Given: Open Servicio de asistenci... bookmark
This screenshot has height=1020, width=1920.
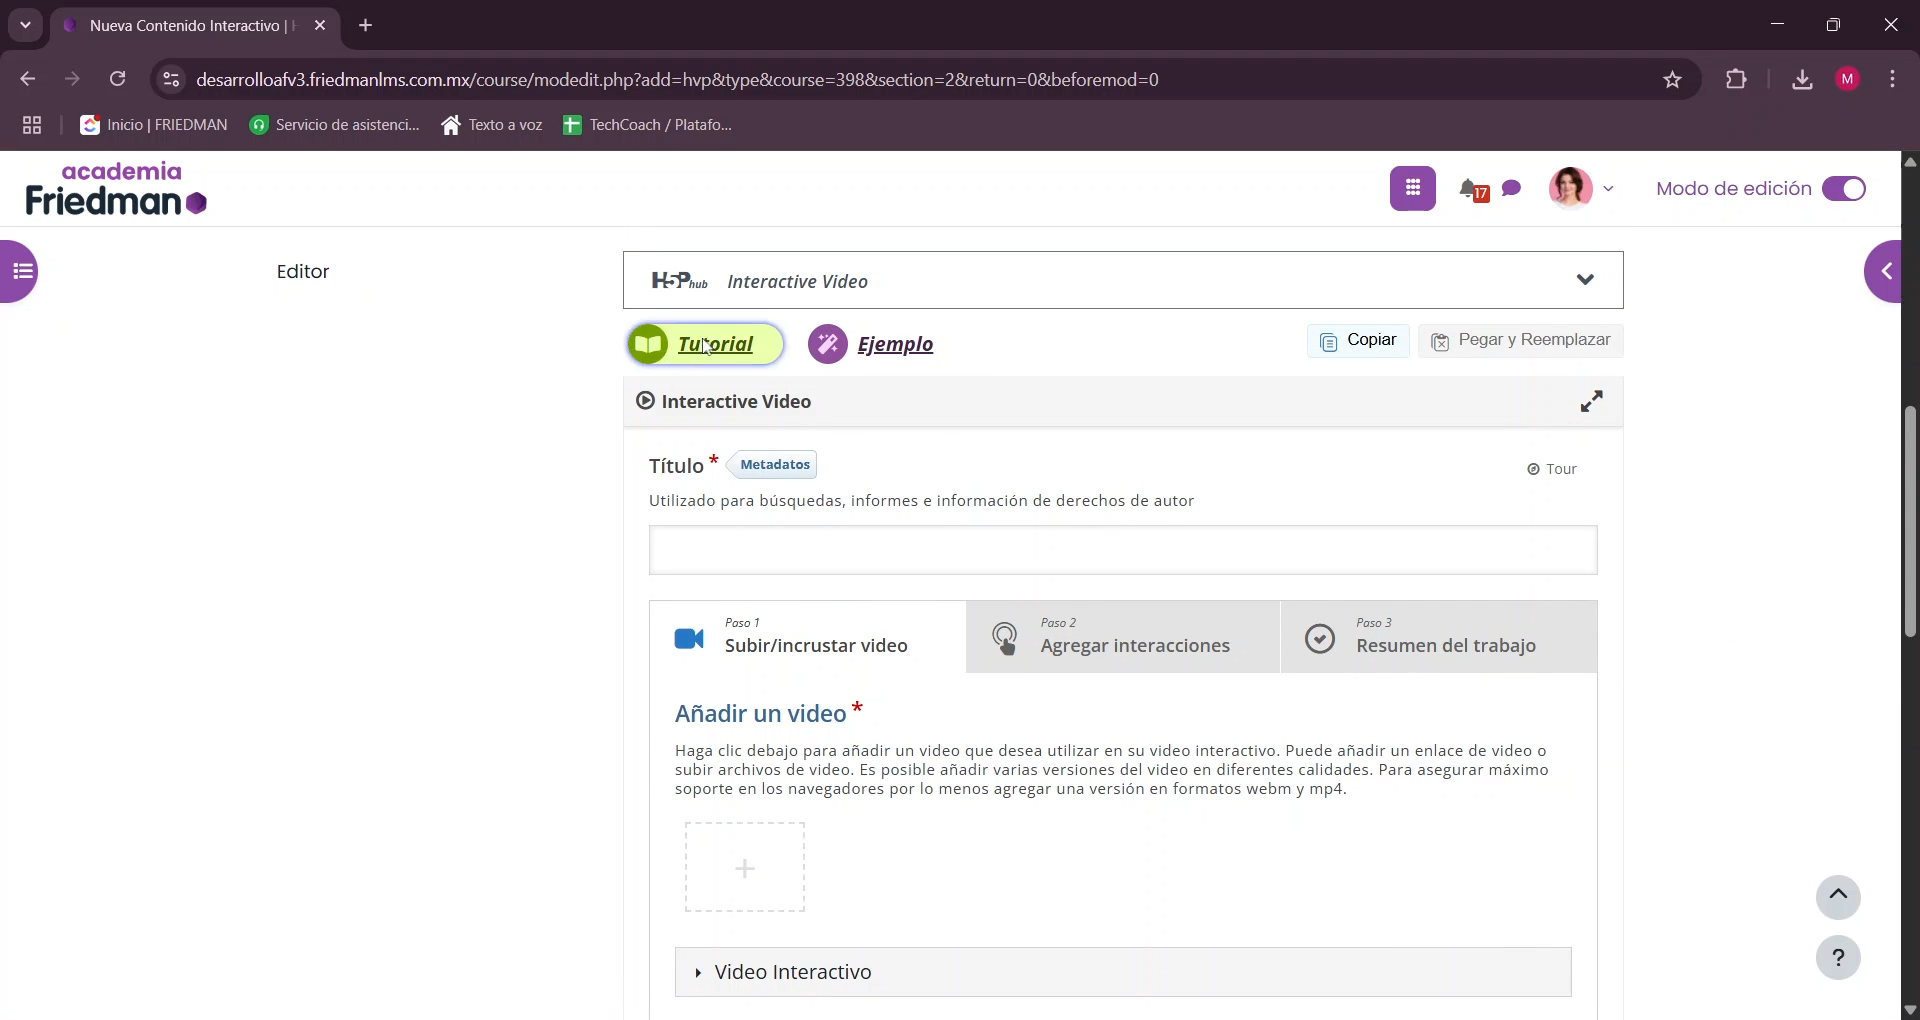Looking at the screenshot, I should pyautogui.click(x=335, y=125).
